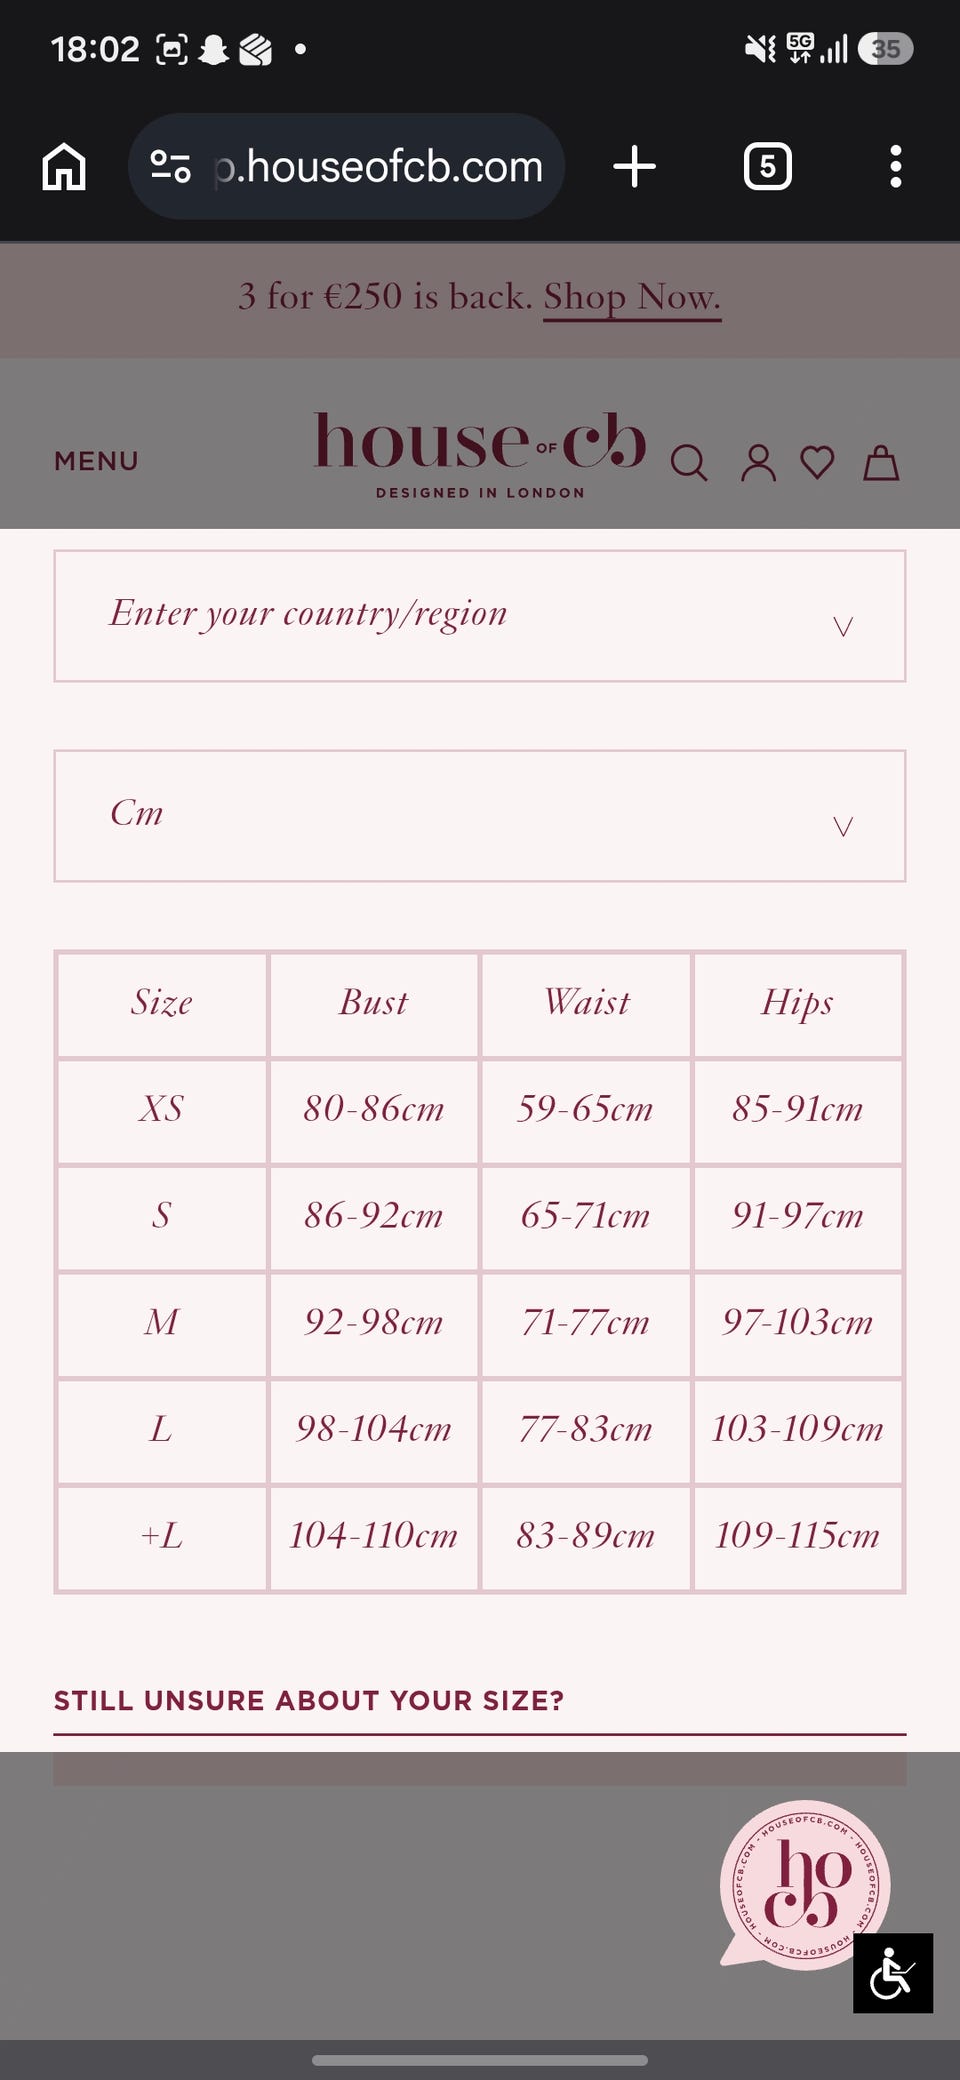
Task: Open a new tab with plus icon
Action: [634, 166]
